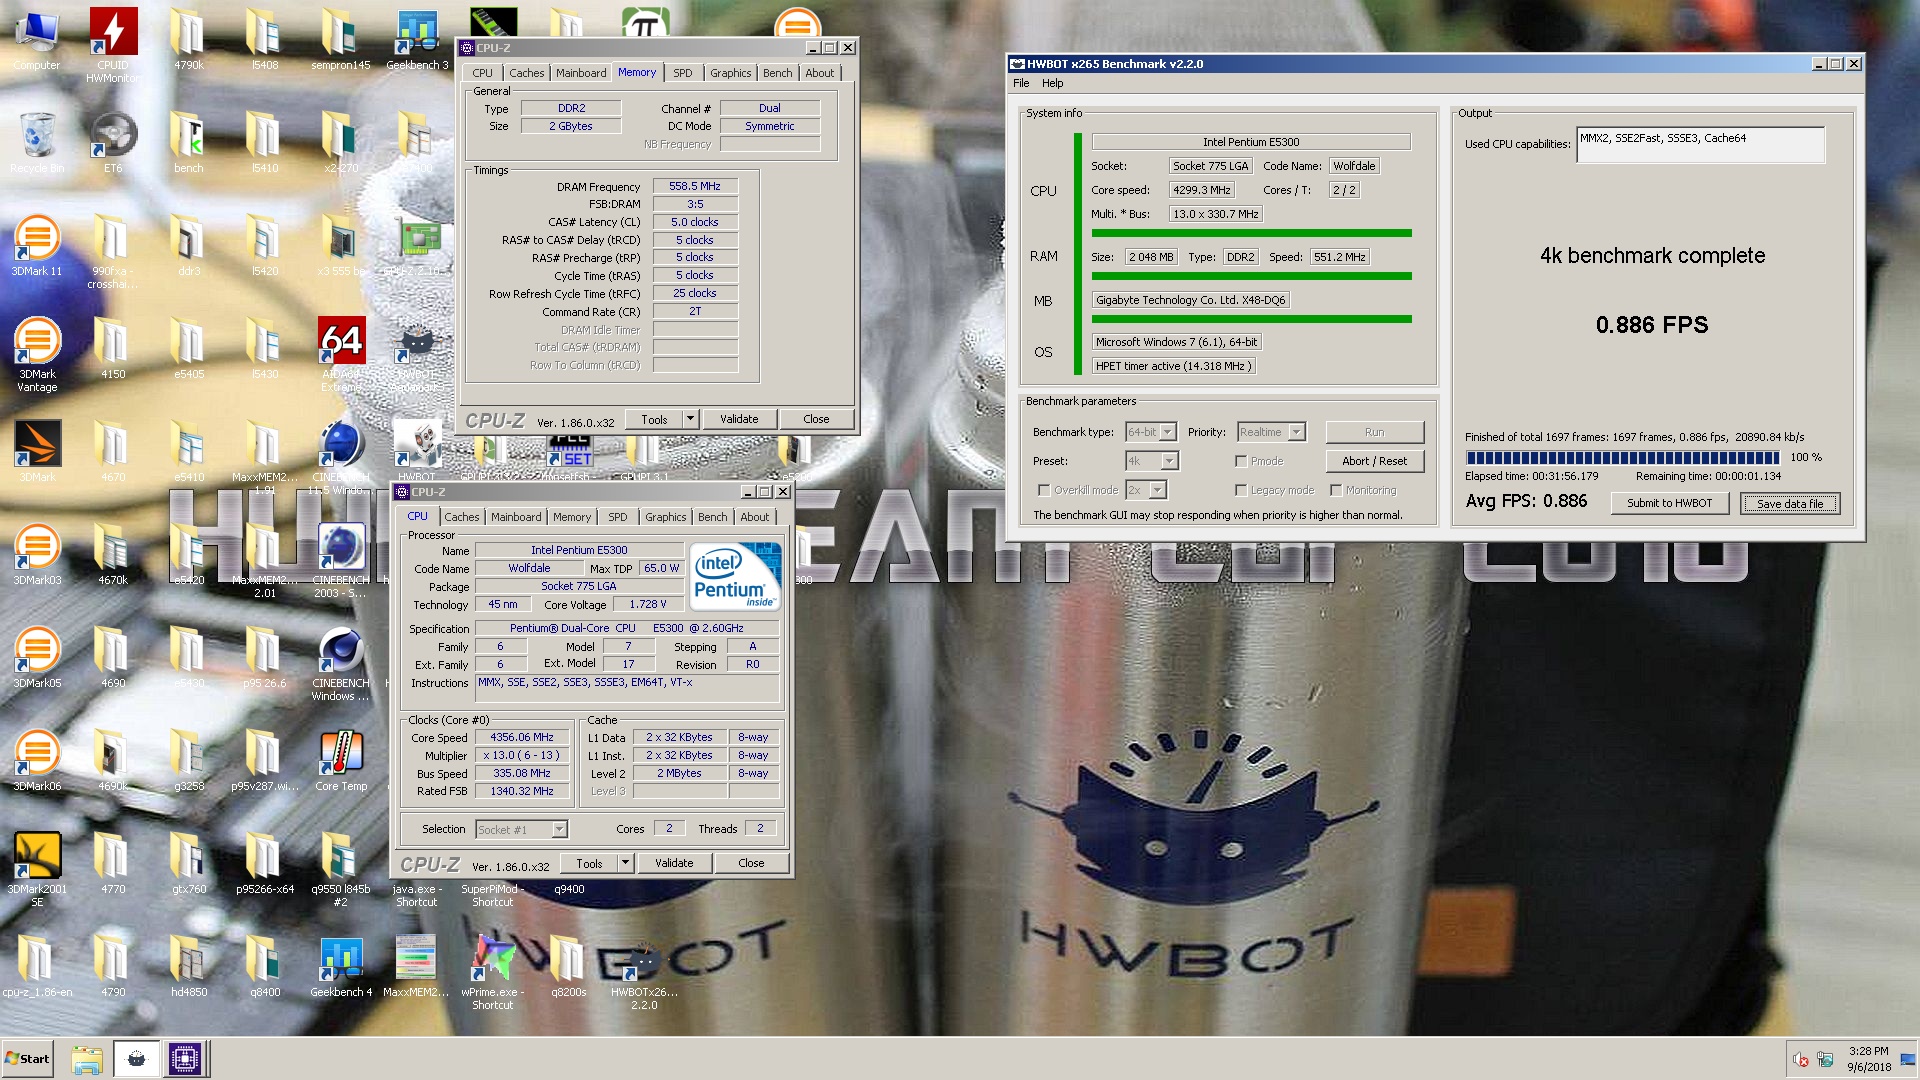Launch 3DMark2001 SE shortcut
The width and height of the screenshot is (1920, 1080).
pos(37,868)
